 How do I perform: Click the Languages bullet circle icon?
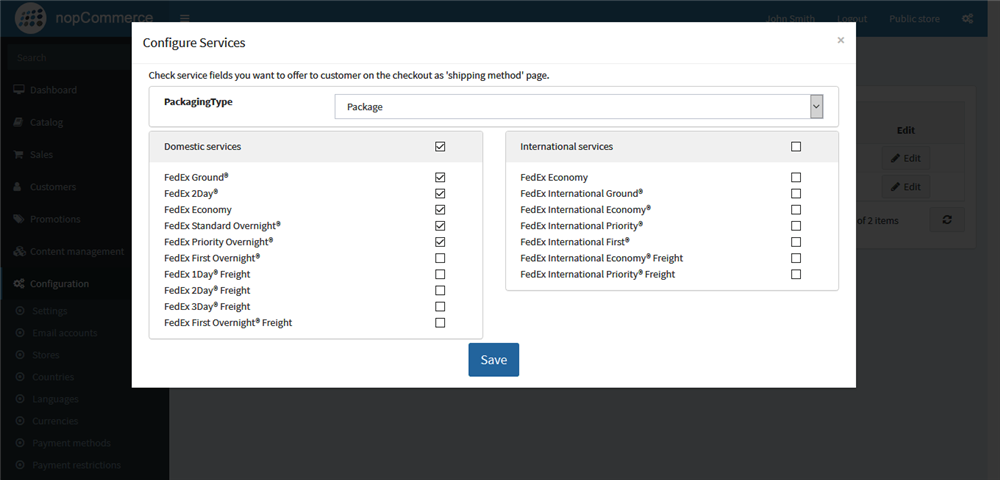tap(19, 399)
